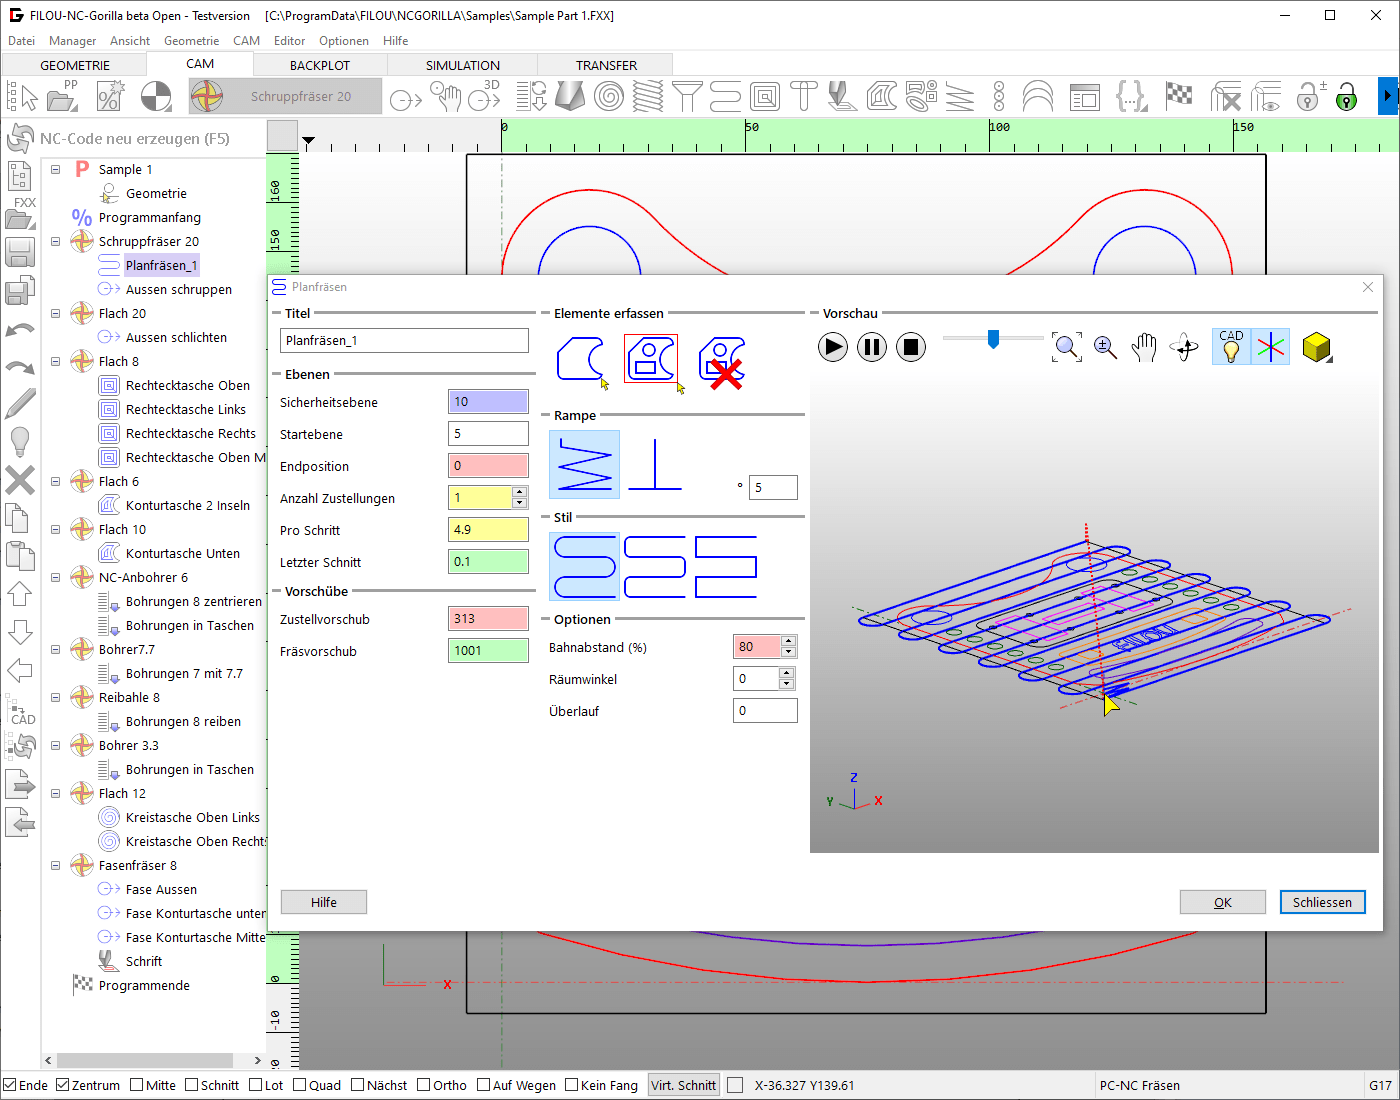Collapse the Sample 1 tree node
This screenshot has width=1400, height=1100.
[x=56, y=169]
